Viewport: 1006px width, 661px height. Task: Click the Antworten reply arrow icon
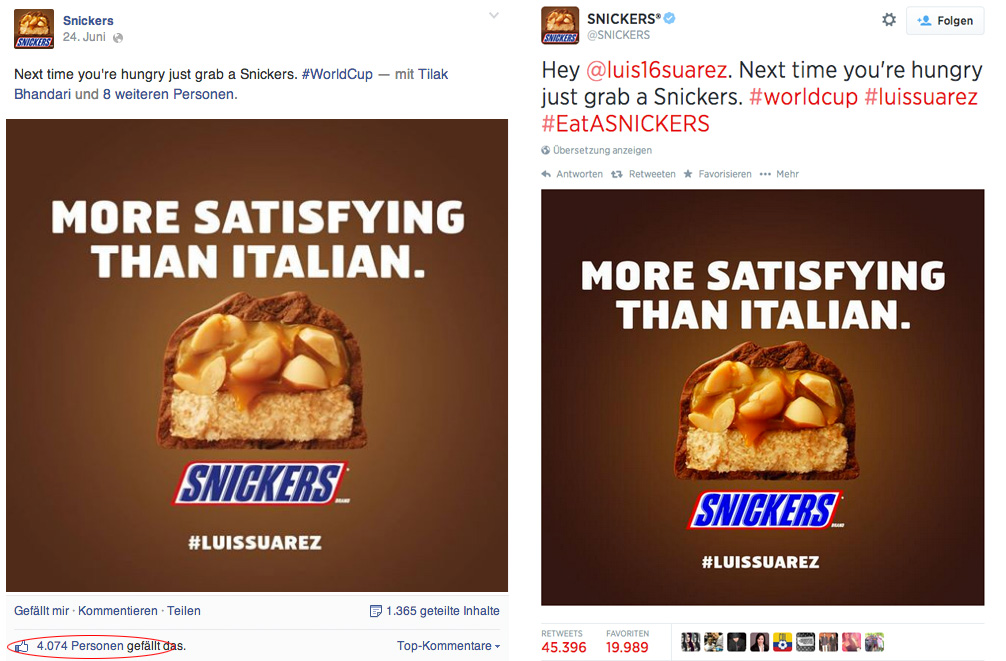point(546,174)
